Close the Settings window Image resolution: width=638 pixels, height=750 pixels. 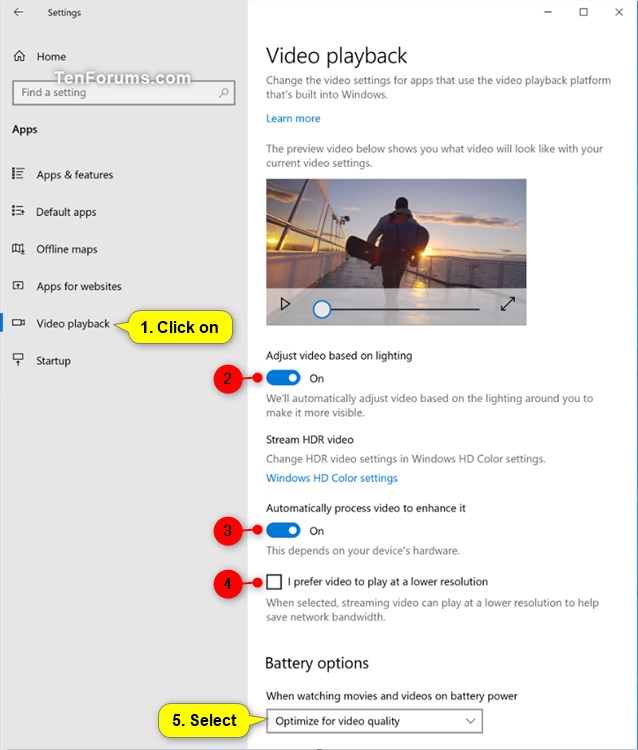619,12
